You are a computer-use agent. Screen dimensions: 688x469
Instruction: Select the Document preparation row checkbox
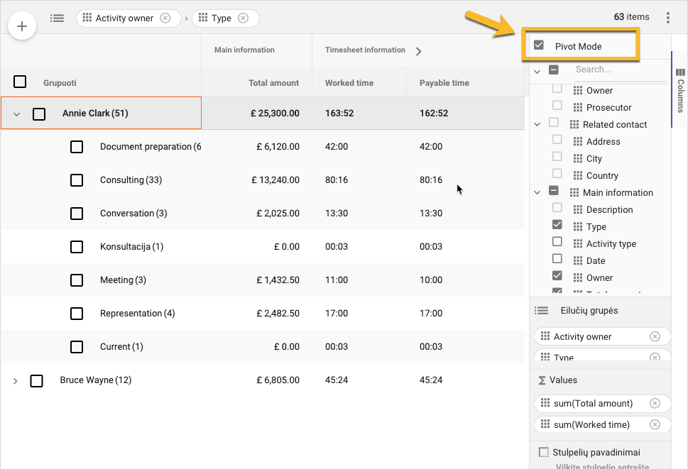pyautogui.click(x=77, y=147)
